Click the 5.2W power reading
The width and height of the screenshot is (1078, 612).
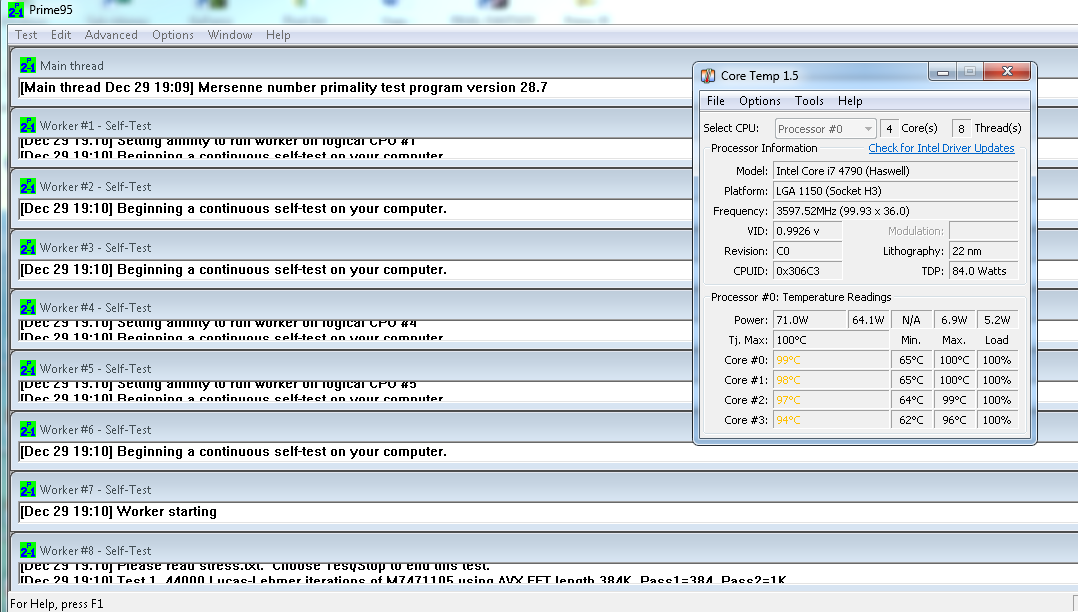[x=997, y=320]
